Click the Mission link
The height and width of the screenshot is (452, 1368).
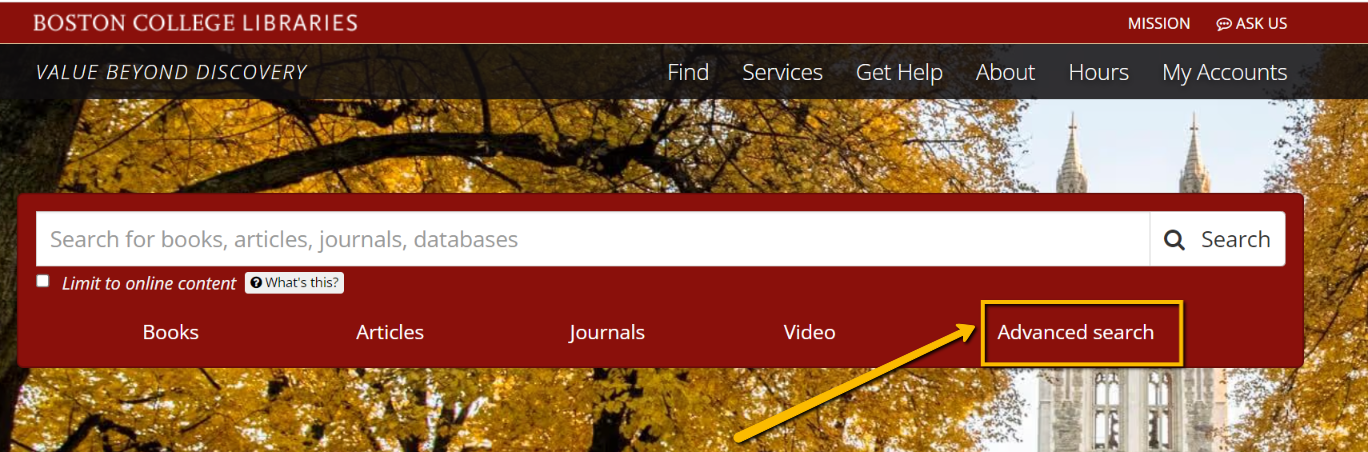pos(1159,23)
